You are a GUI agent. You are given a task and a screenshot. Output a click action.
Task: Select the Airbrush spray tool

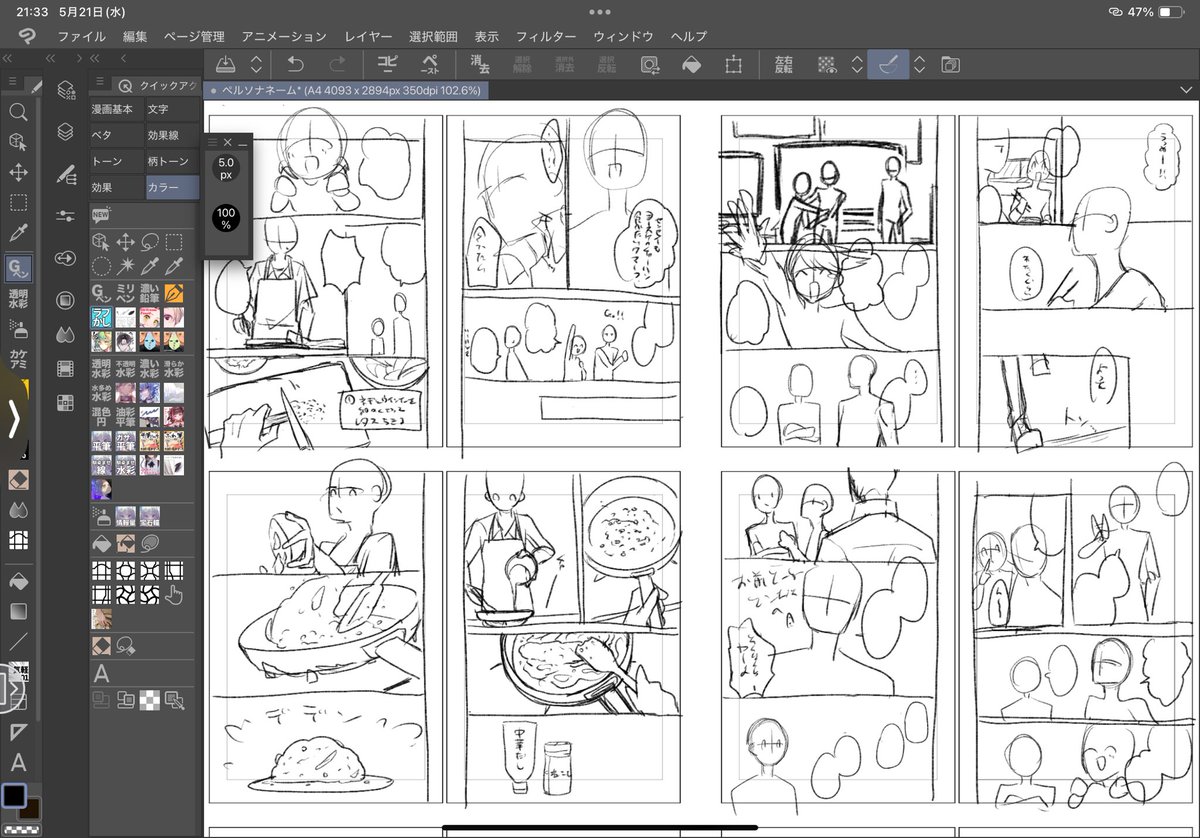click(18, 328)
